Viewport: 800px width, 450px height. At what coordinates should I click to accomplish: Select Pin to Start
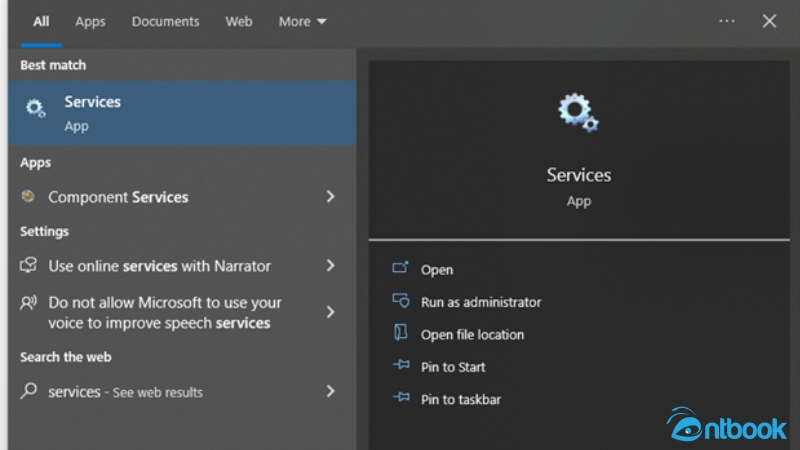coord(453,367)
